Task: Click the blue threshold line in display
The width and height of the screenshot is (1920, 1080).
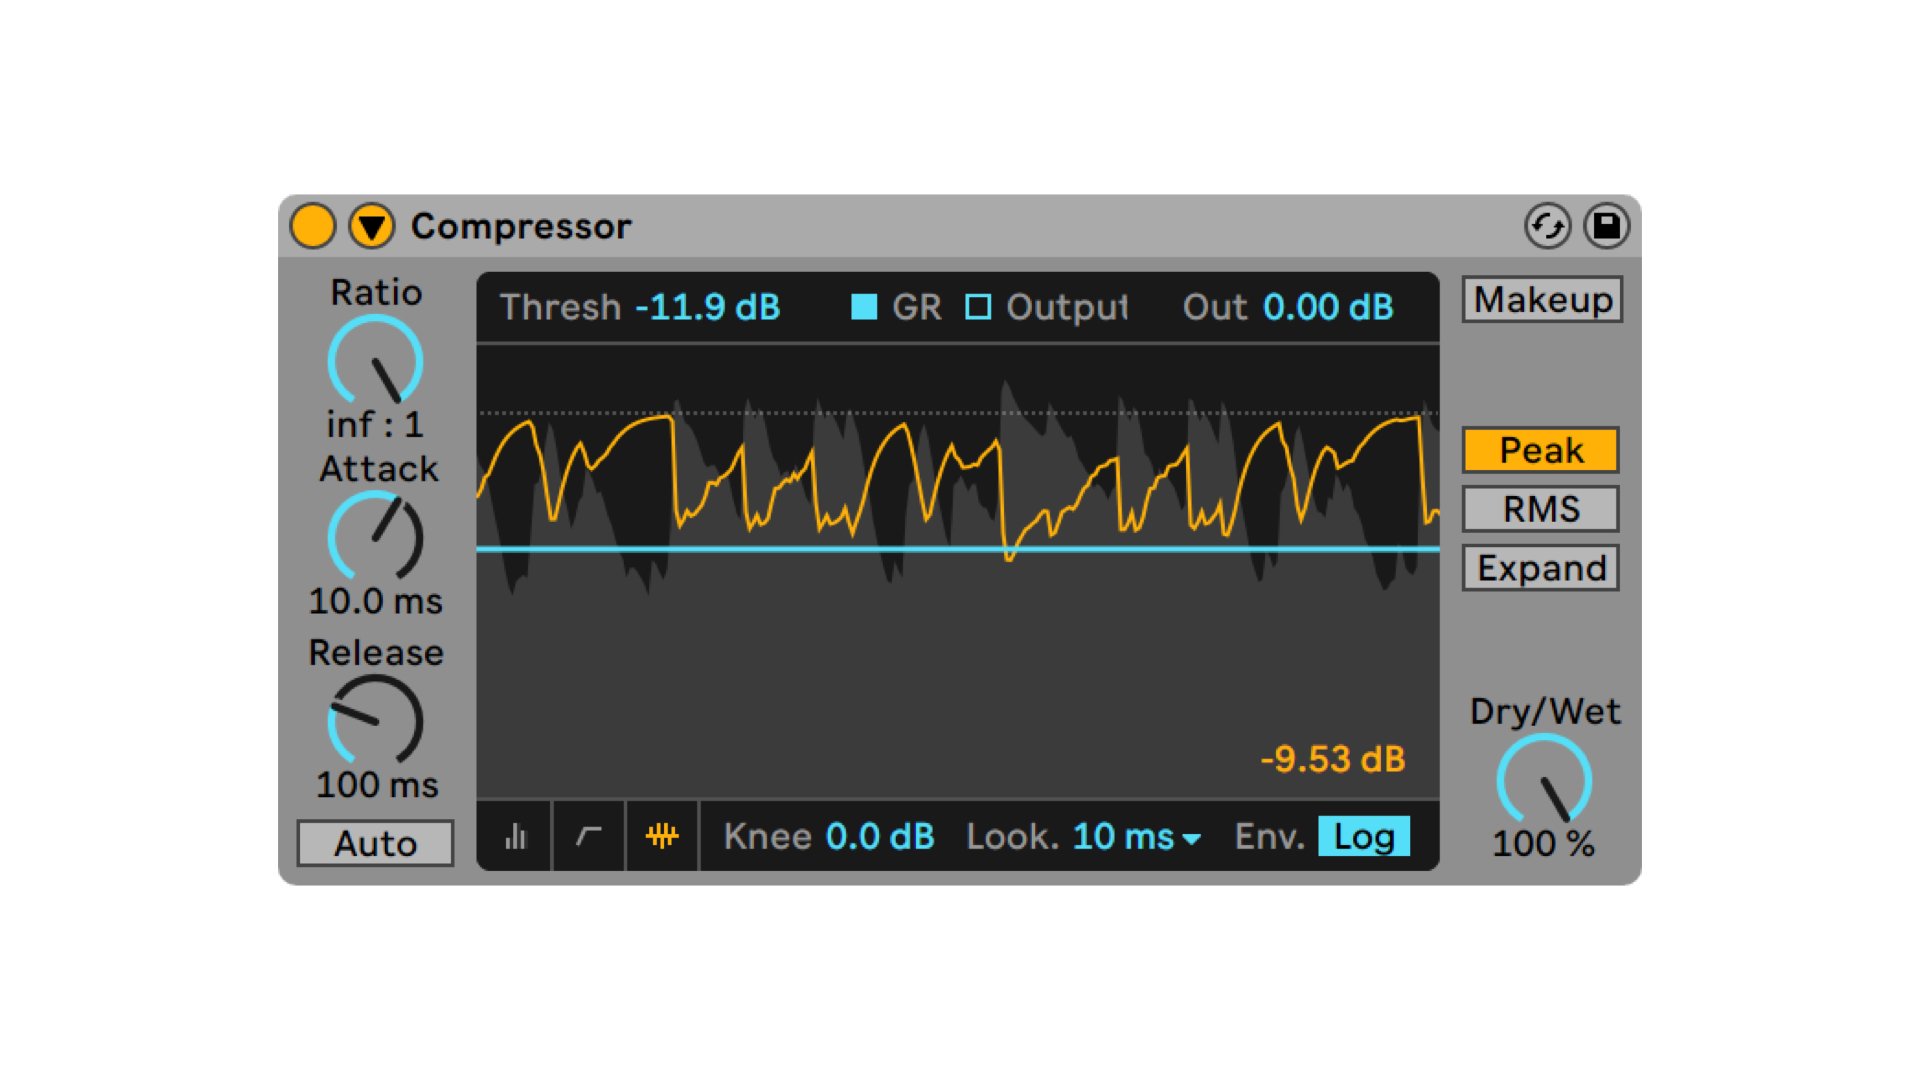Action: pos(958,549)
